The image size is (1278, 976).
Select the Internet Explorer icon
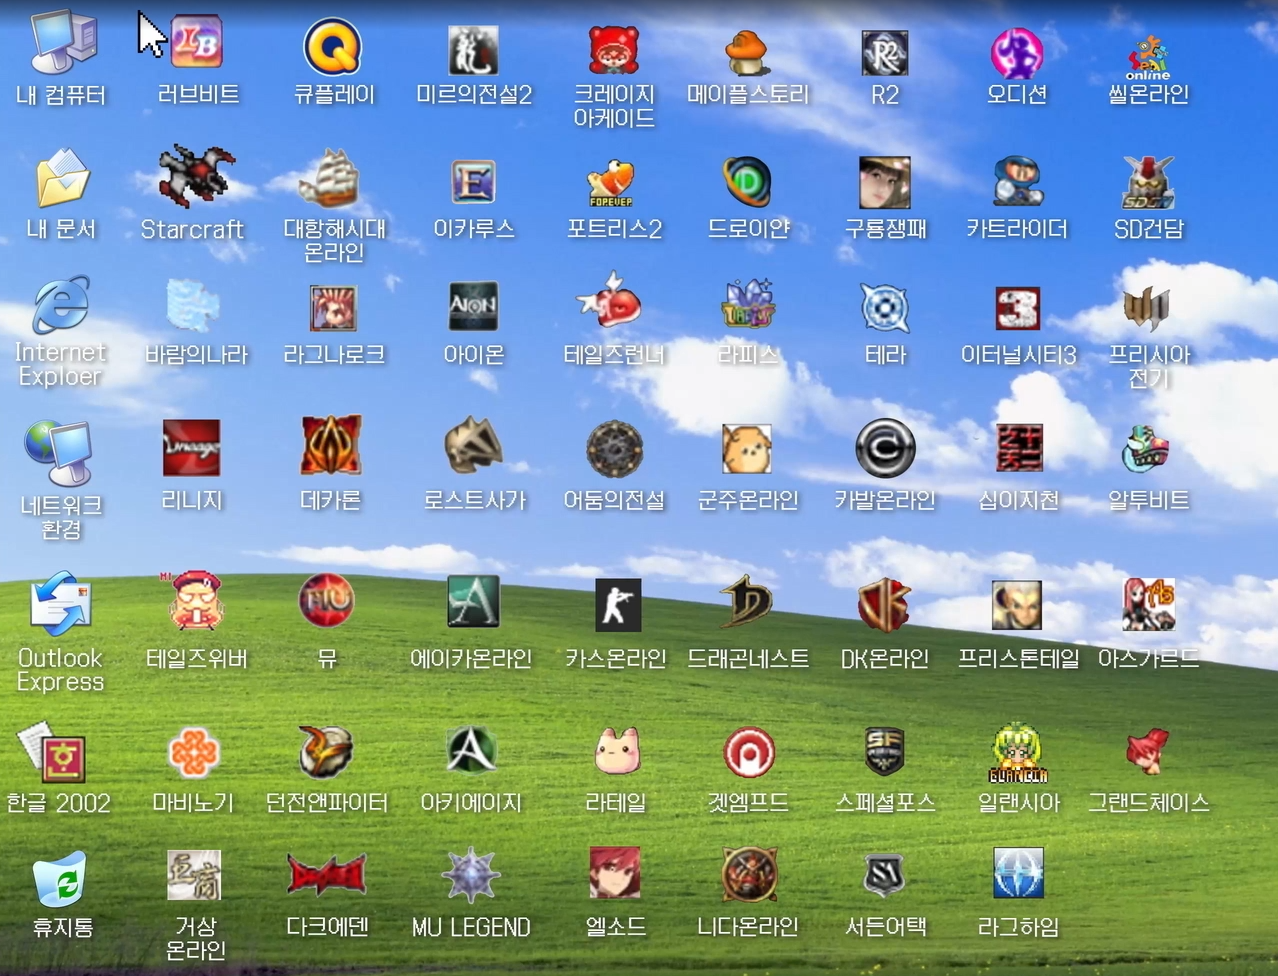coord(60,306)
